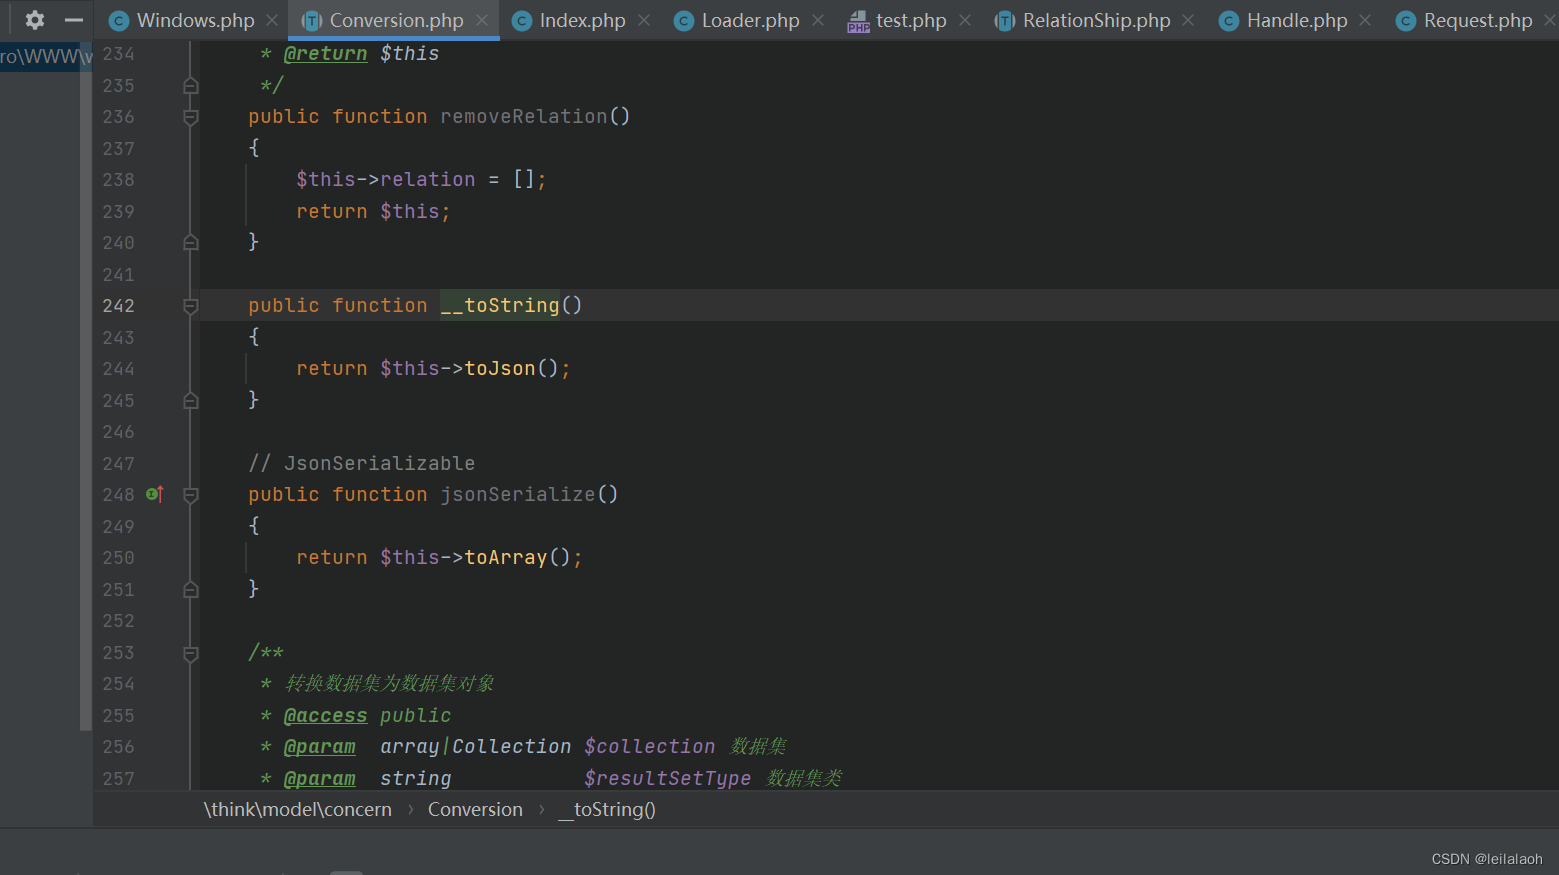Viewport: 1559px width, 875px height.
Task: Click the fold marker beside line 240
Action: tap(190, 242)
